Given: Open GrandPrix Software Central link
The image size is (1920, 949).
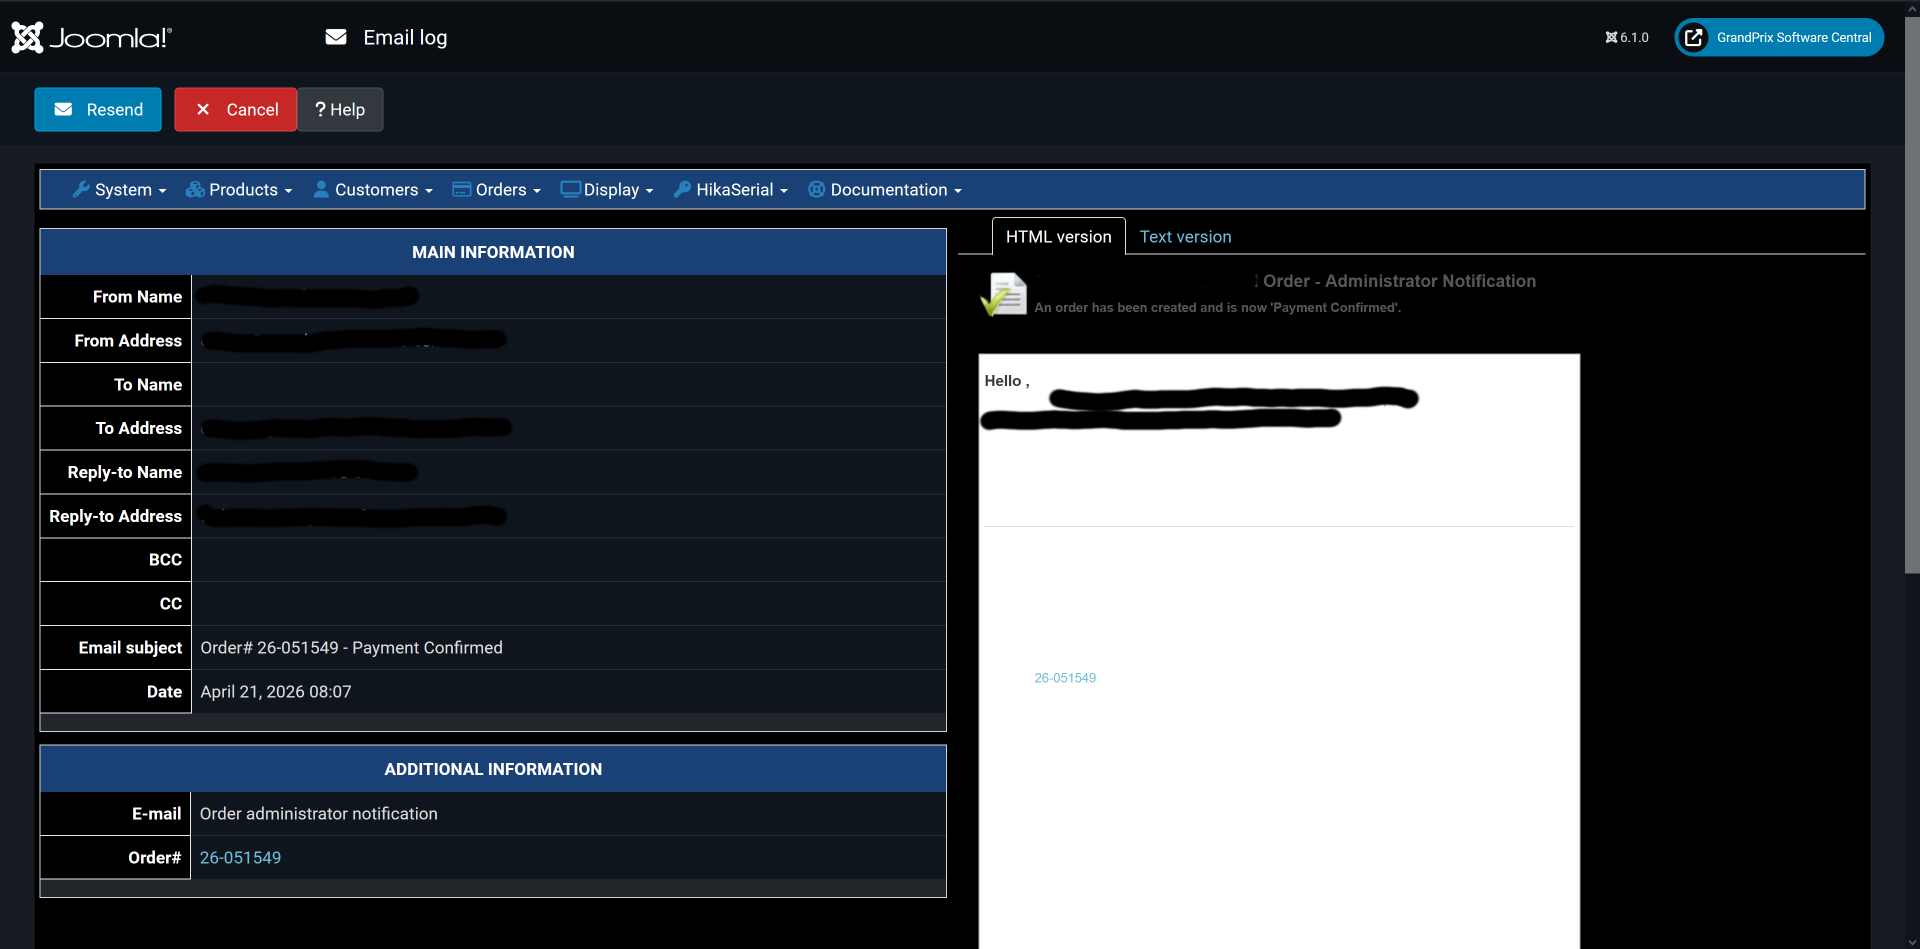Looking at the screenshot, I should point(1779,38).
